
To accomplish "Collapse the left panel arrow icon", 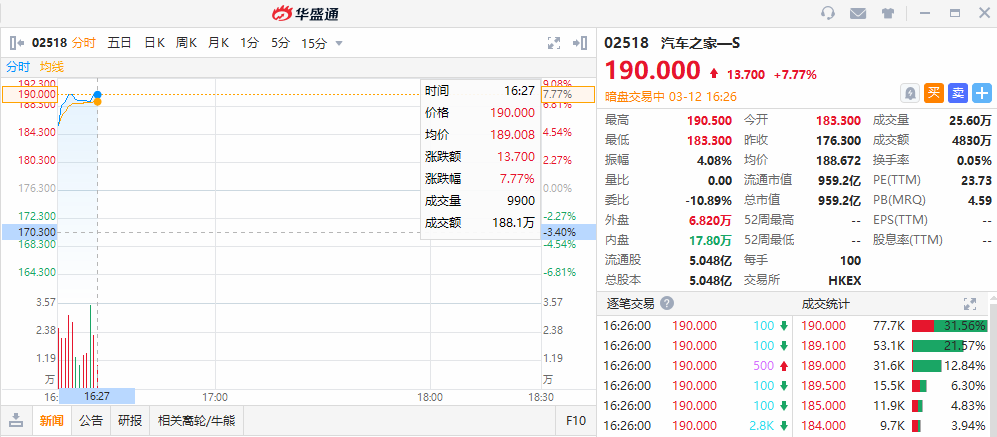I will (x=17, y=43).
